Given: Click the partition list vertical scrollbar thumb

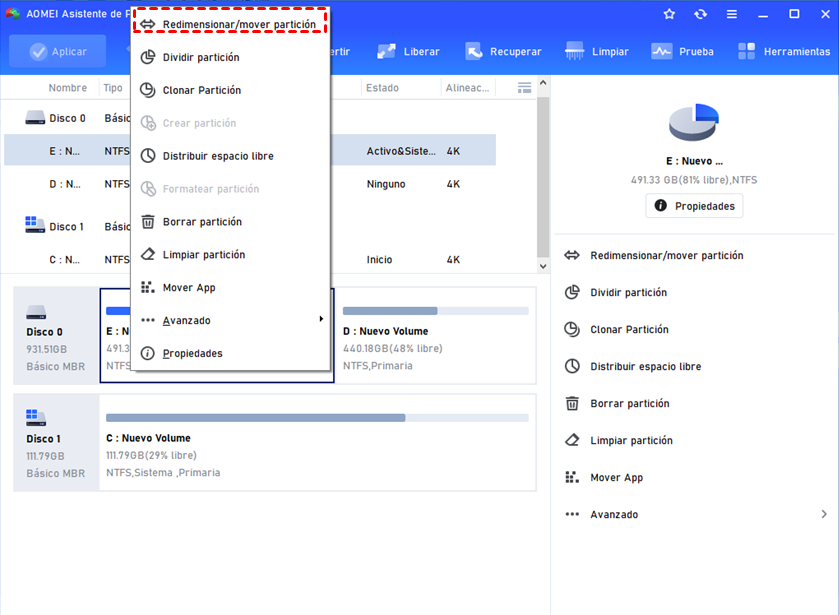Looking at the screenshot, I should (x=543, y=177).
